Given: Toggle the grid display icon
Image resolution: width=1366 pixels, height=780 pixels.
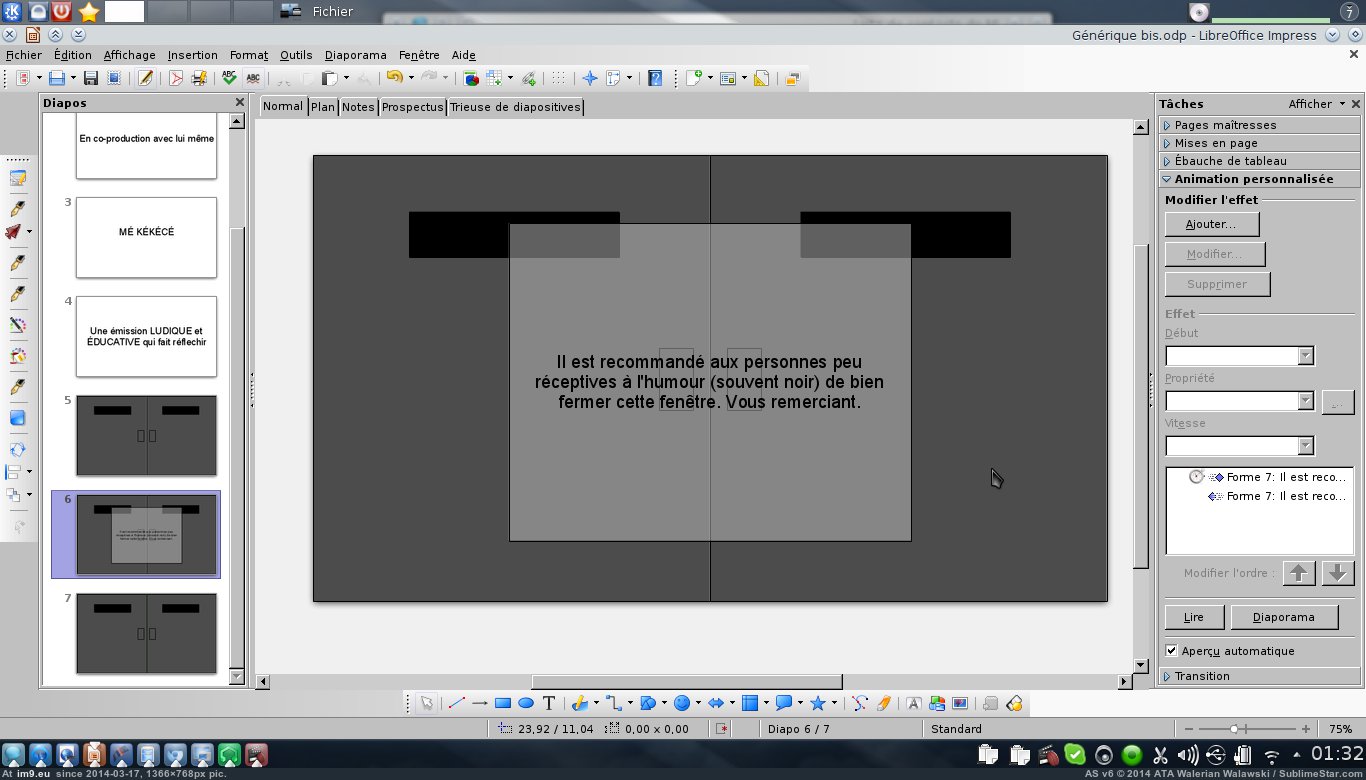Looking at the screenshot, I should click(x=559, y=78).
